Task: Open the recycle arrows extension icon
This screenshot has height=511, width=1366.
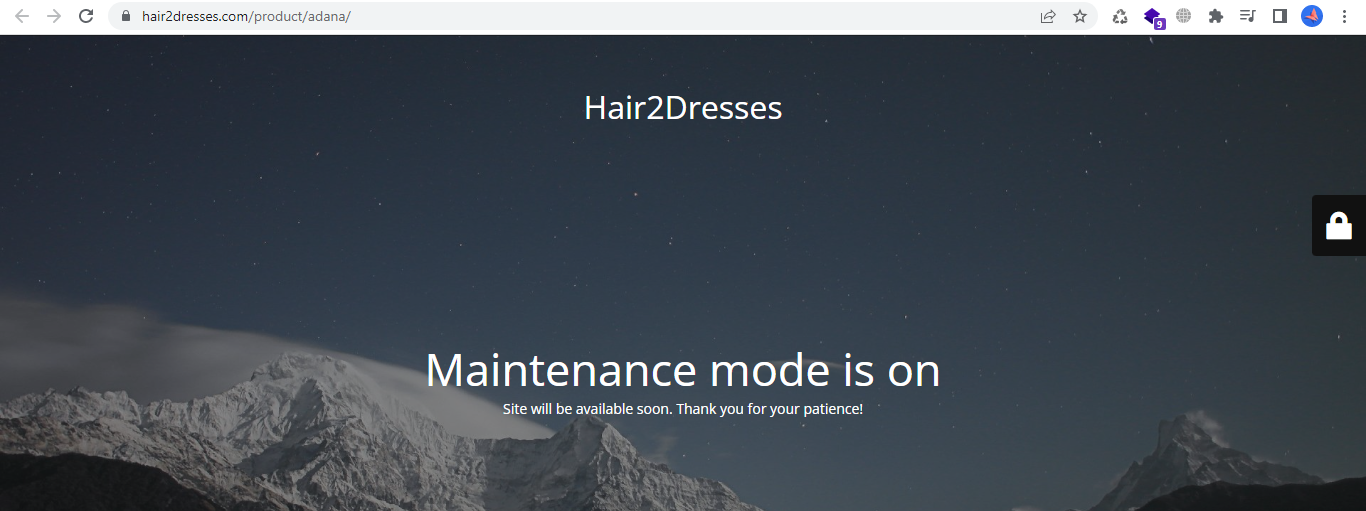Action: [1120, 16]
